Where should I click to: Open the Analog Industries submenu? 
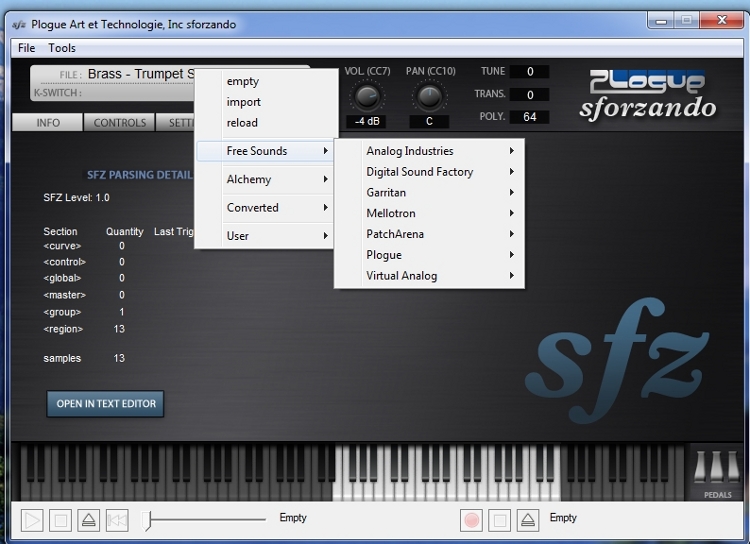tap(429, 151)
